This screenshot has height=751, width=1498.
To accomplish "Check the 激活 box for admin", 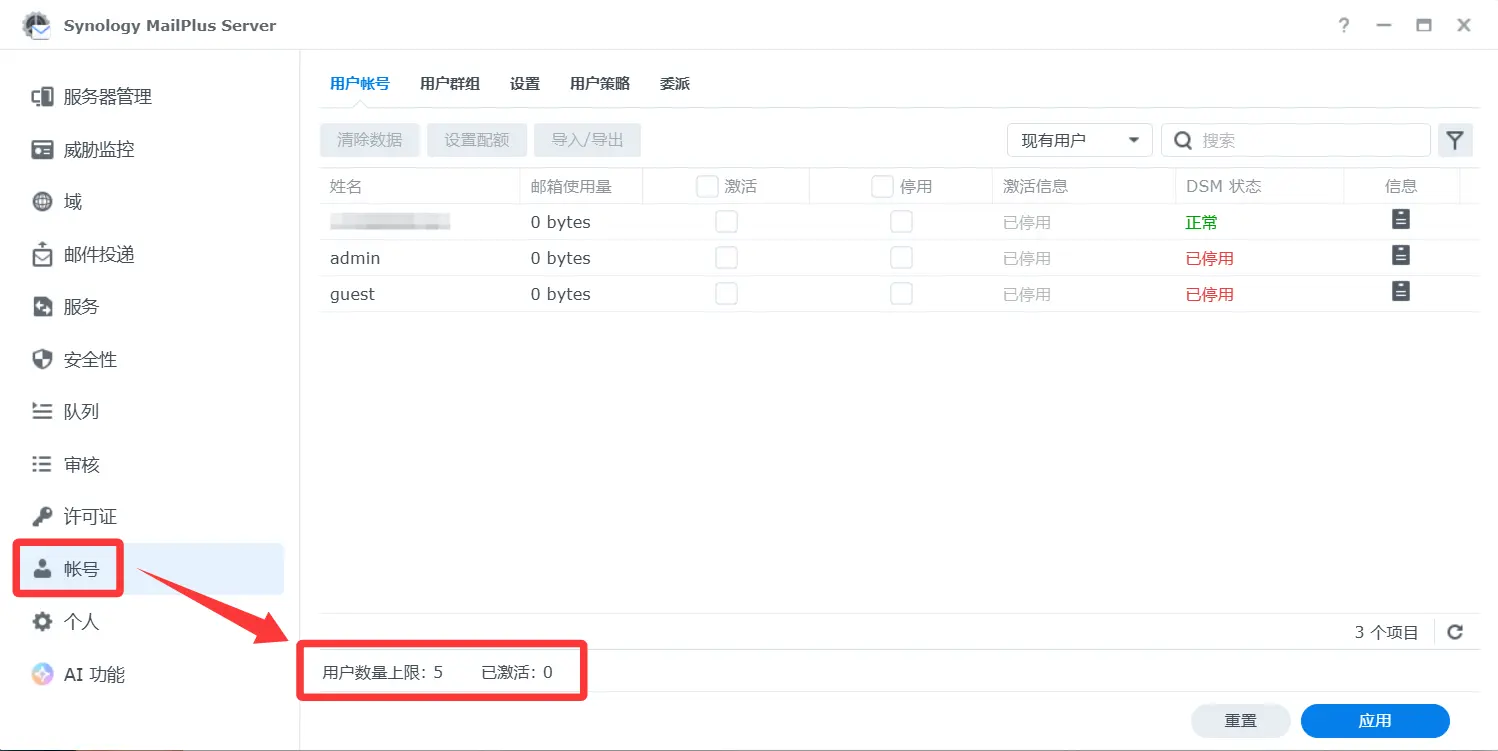I will [726, 258].
